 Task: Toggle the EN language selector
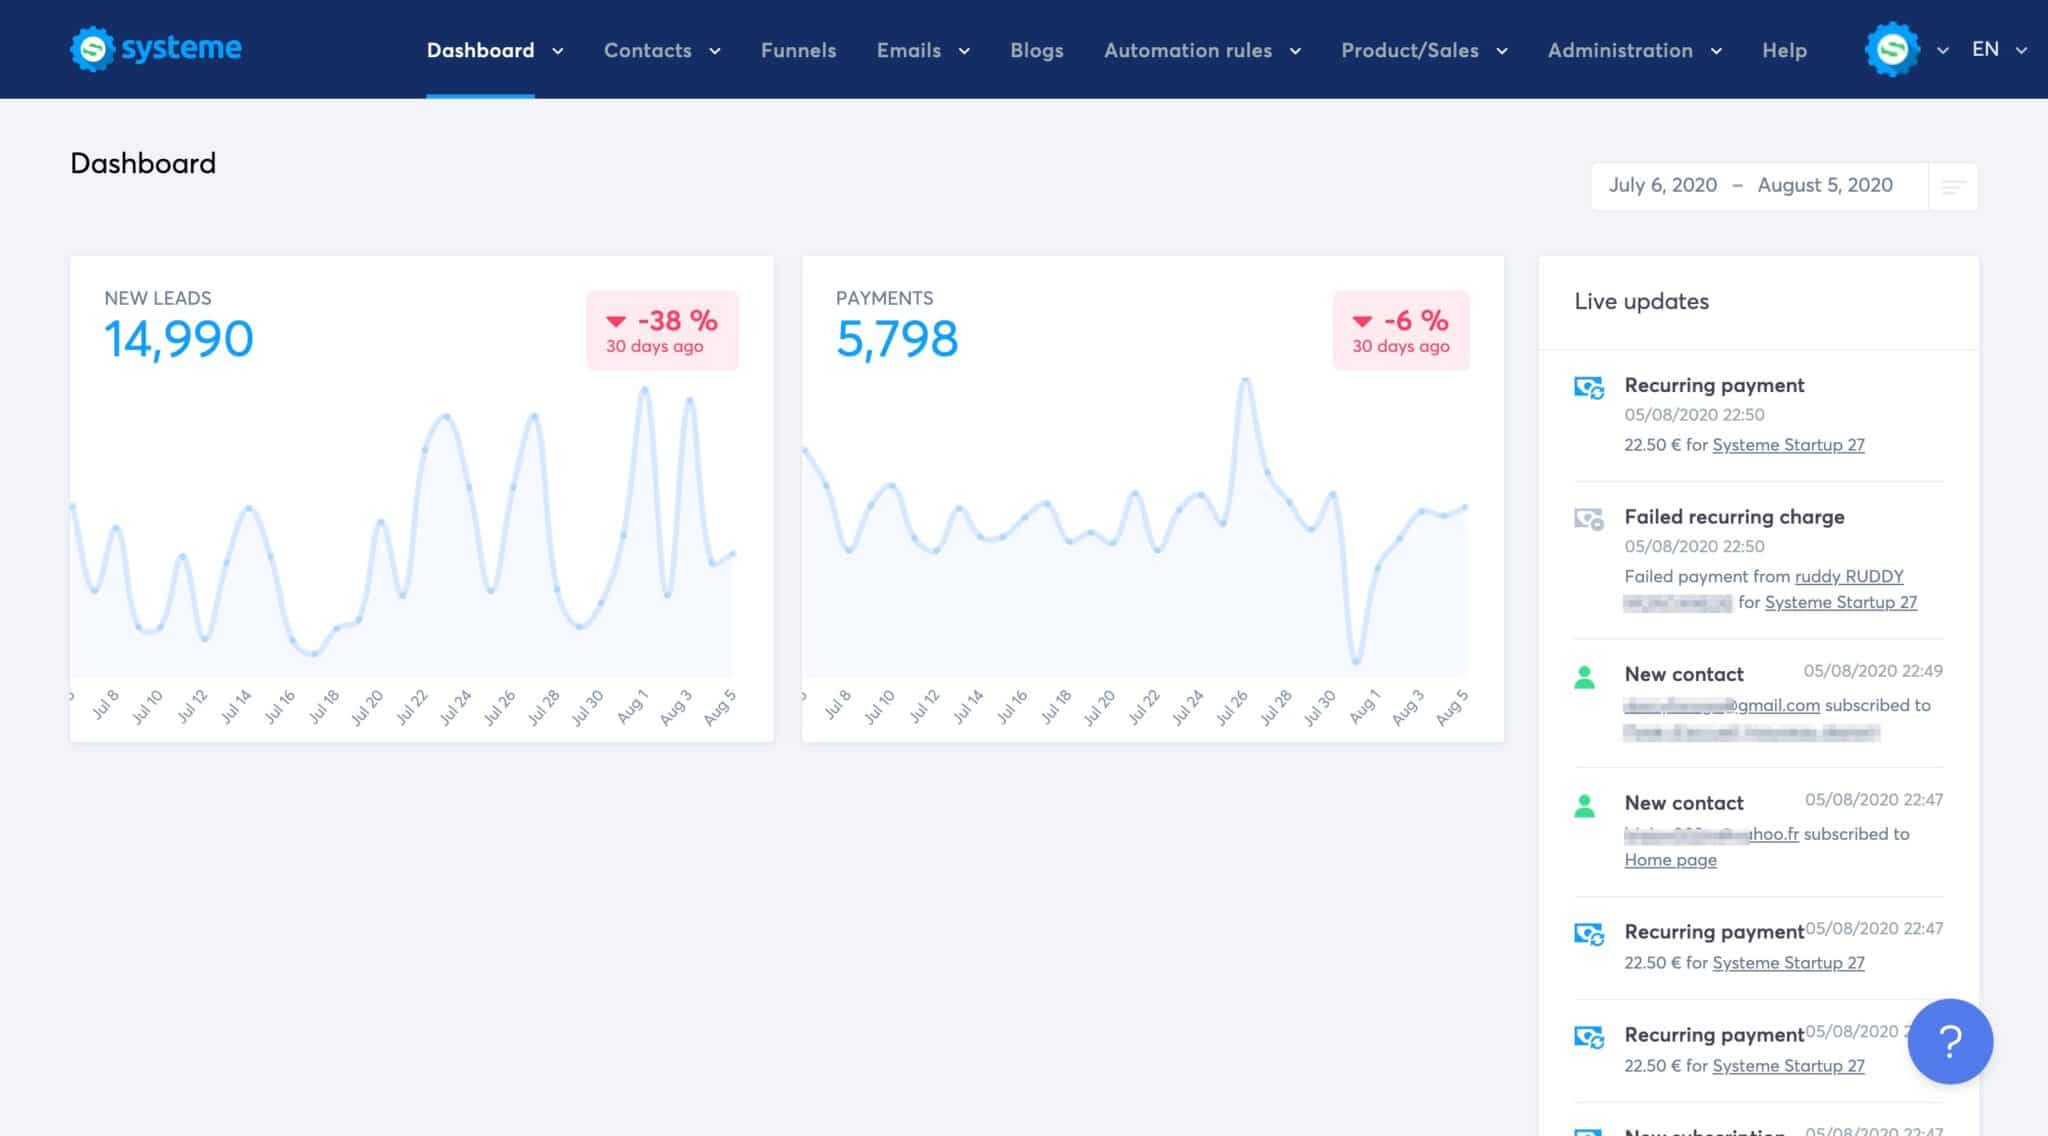coord(1998,49)
